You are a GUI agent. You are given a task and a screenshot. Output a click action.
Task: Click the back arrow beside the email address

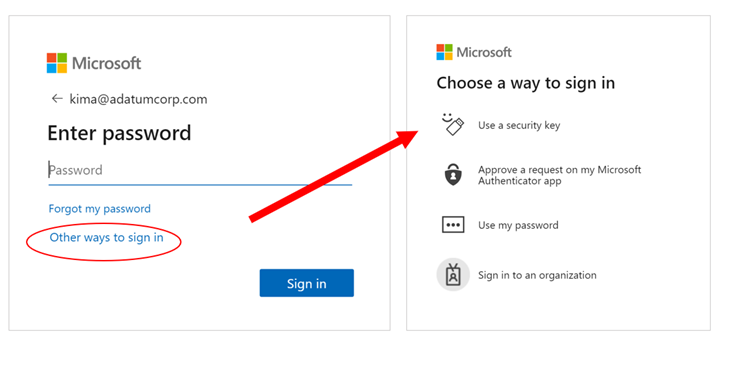coord(57,99)
